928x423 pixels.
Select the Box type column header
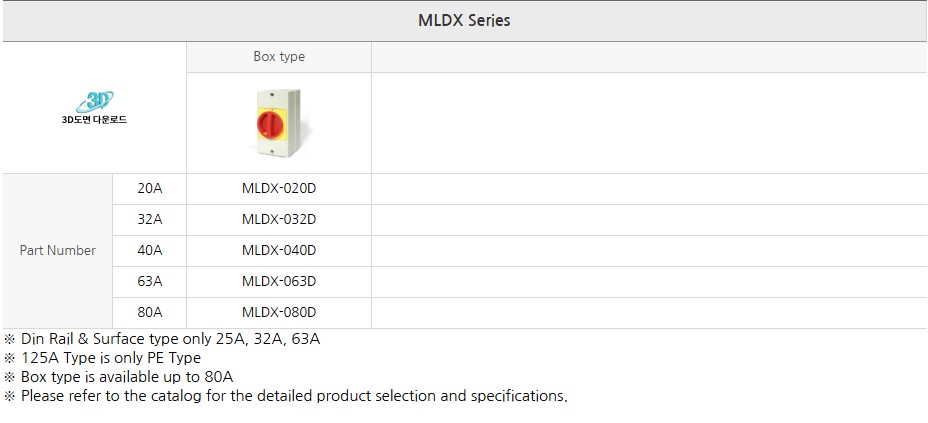279,57
